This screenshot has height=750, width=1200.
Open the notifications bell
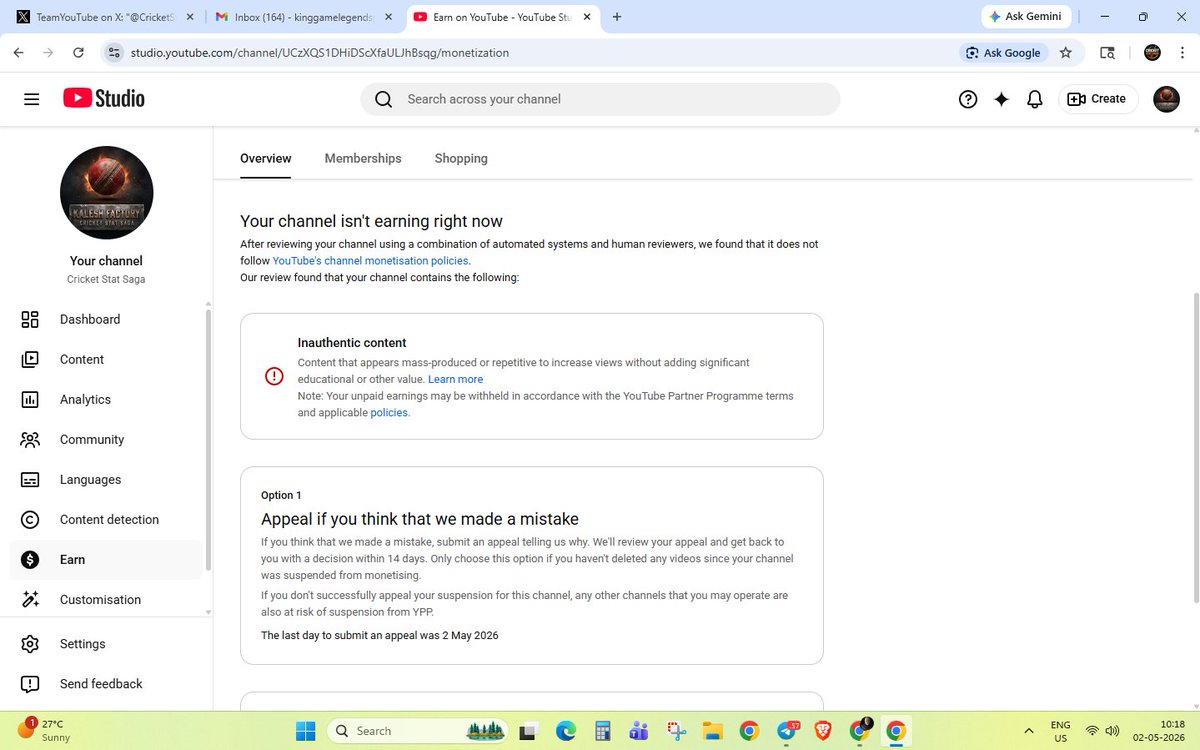click(1035, 99)
